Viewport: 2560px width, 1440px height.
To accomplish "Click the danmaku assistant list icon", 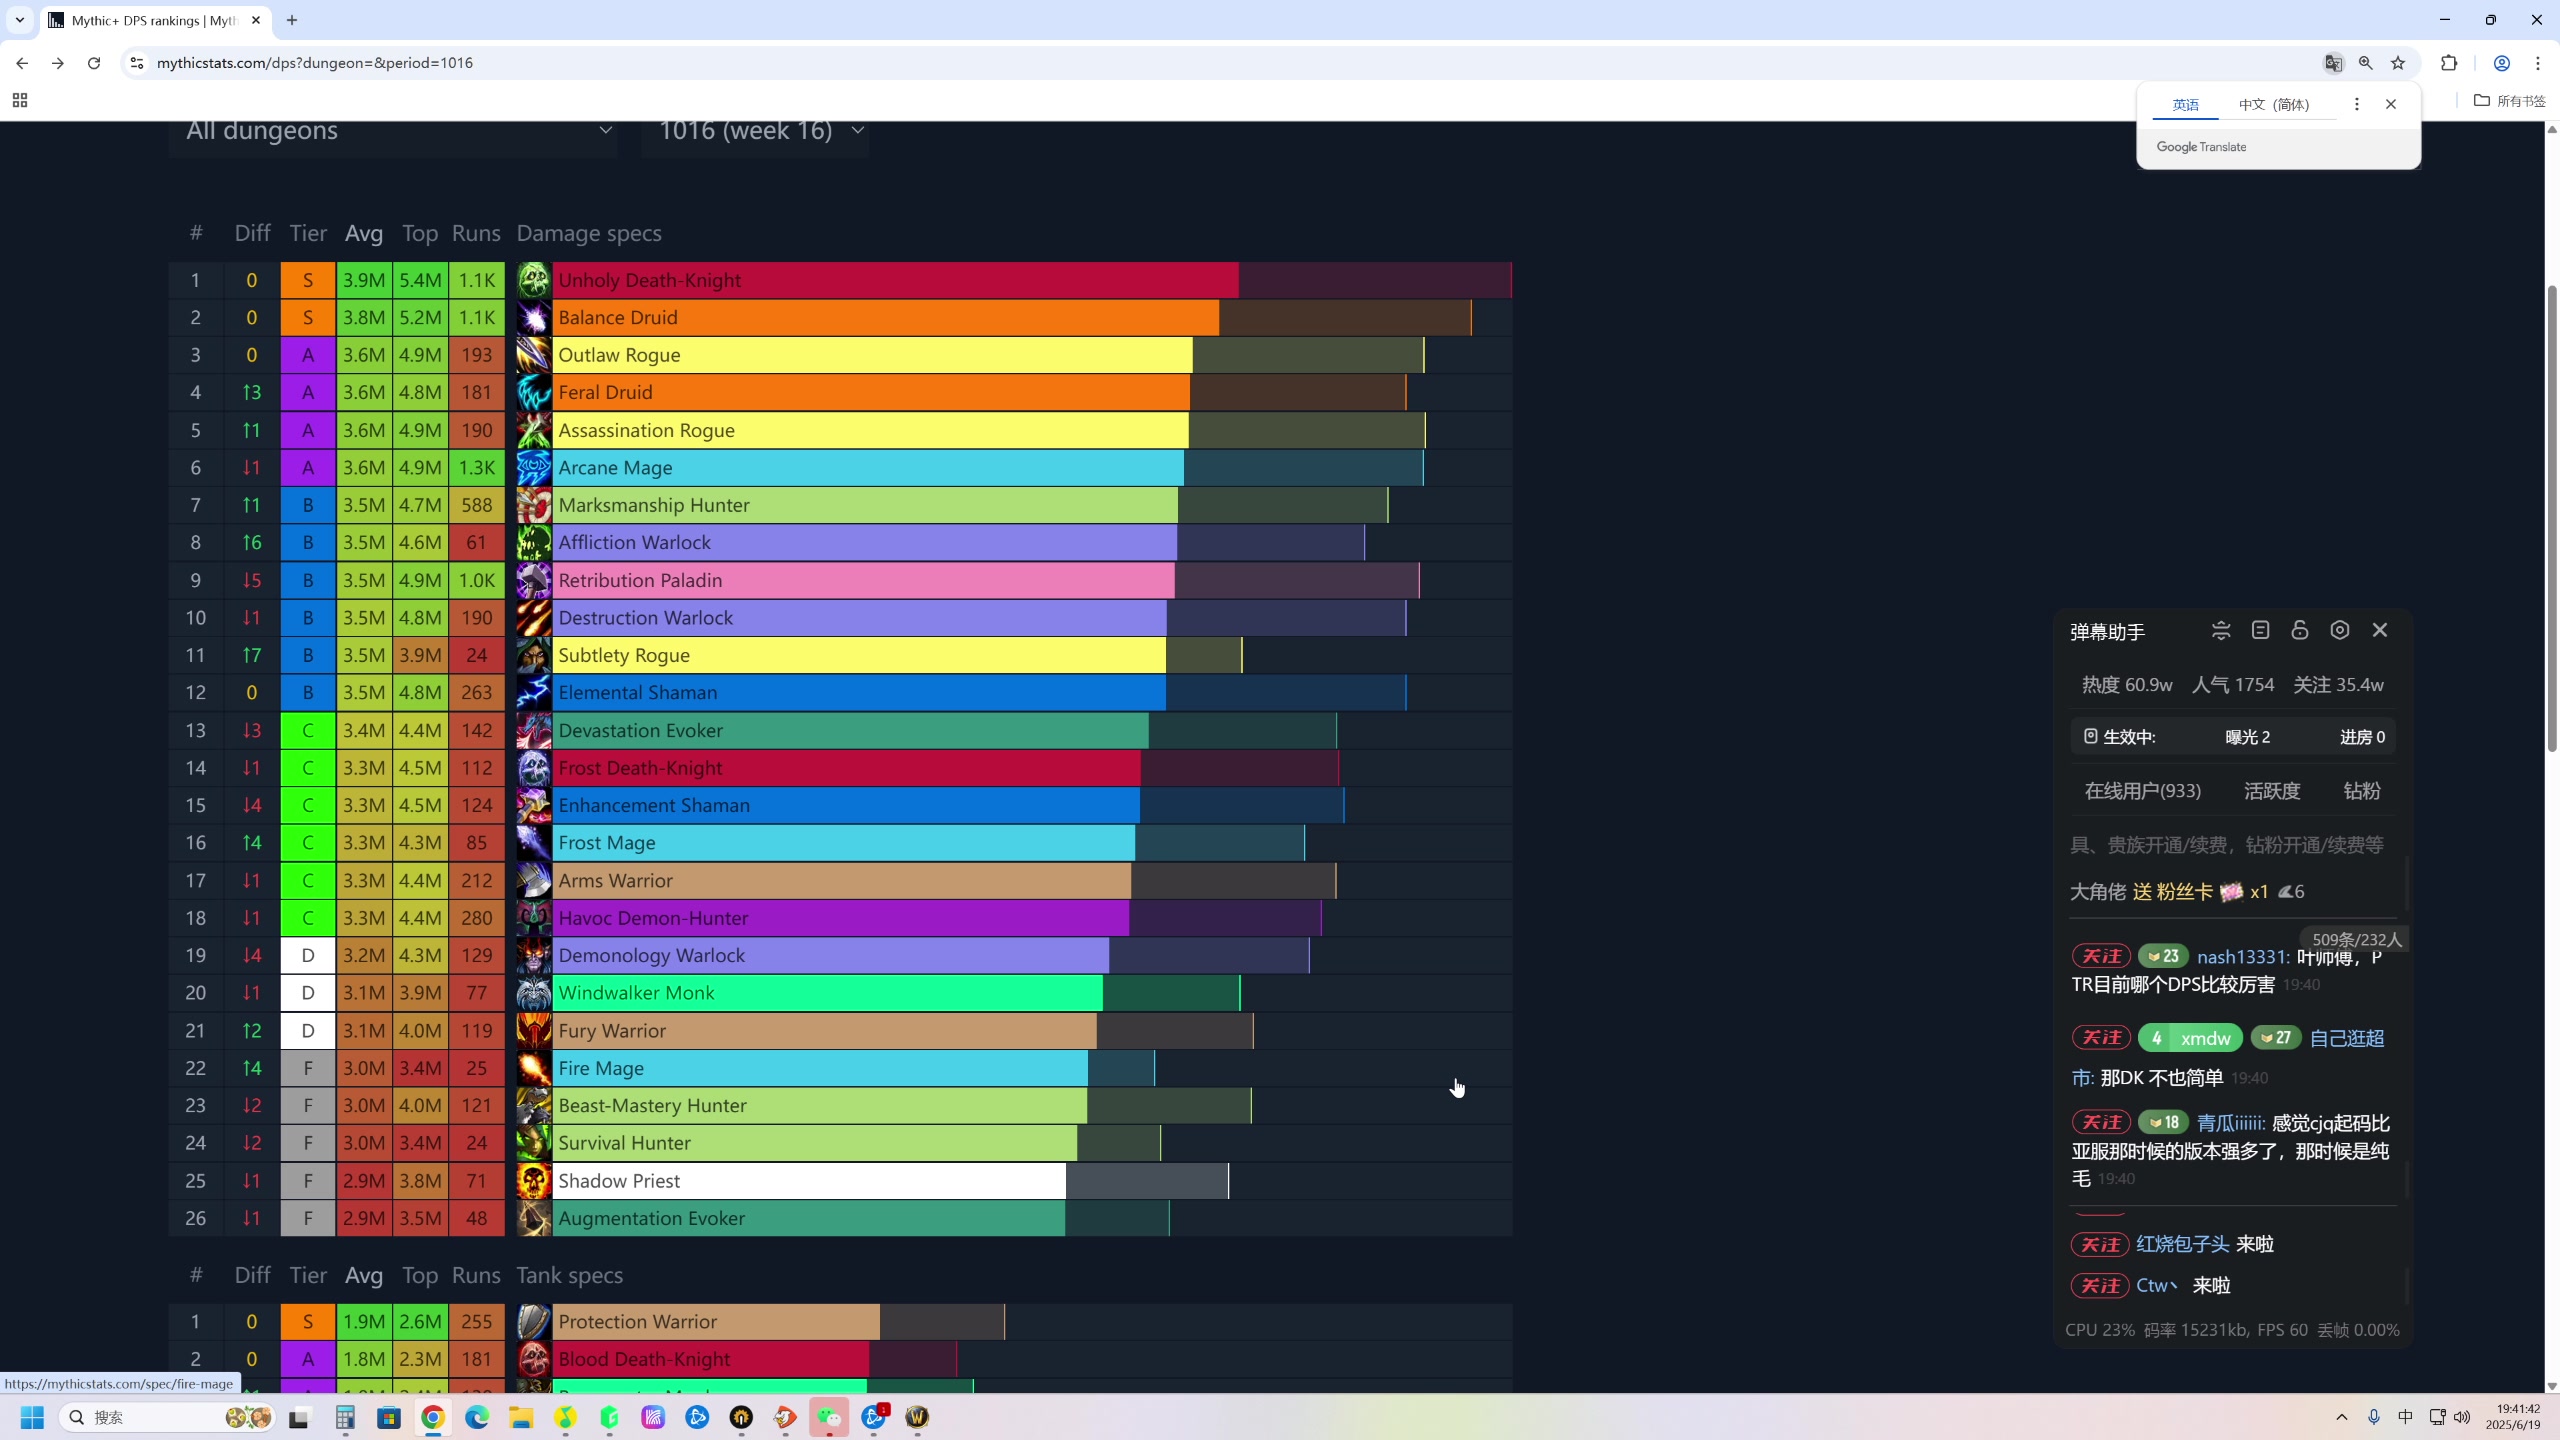I will pos(2260,631).
